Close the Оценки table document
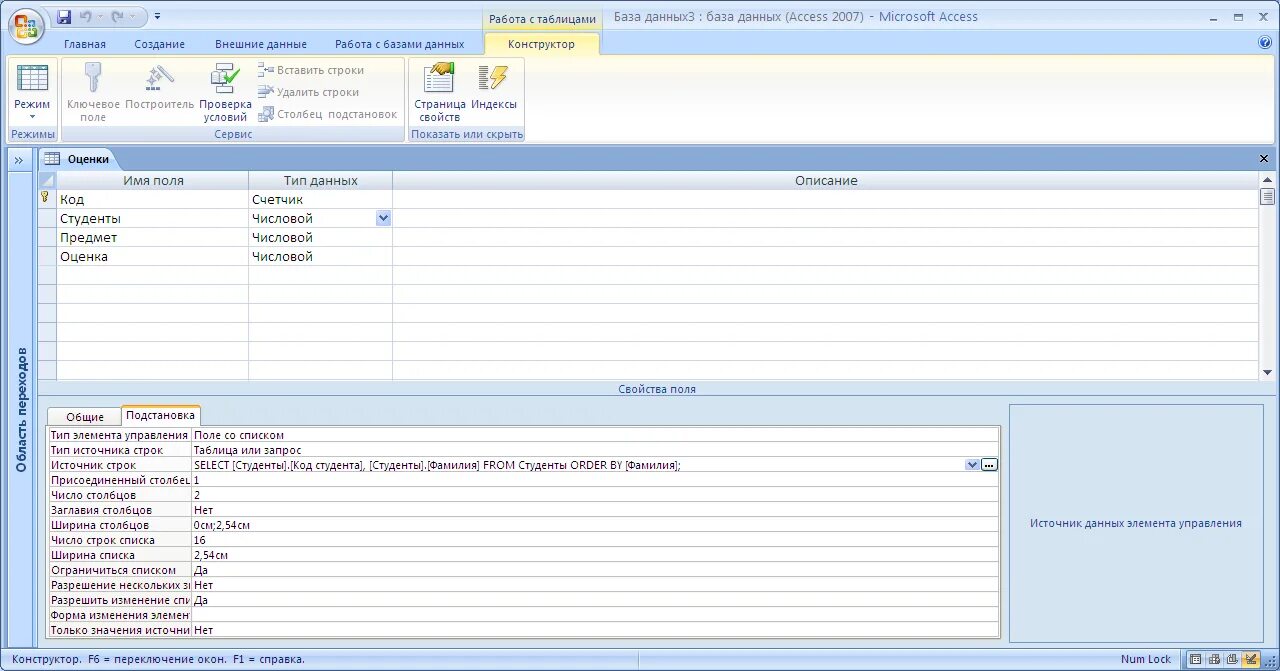 [1263, 159]
